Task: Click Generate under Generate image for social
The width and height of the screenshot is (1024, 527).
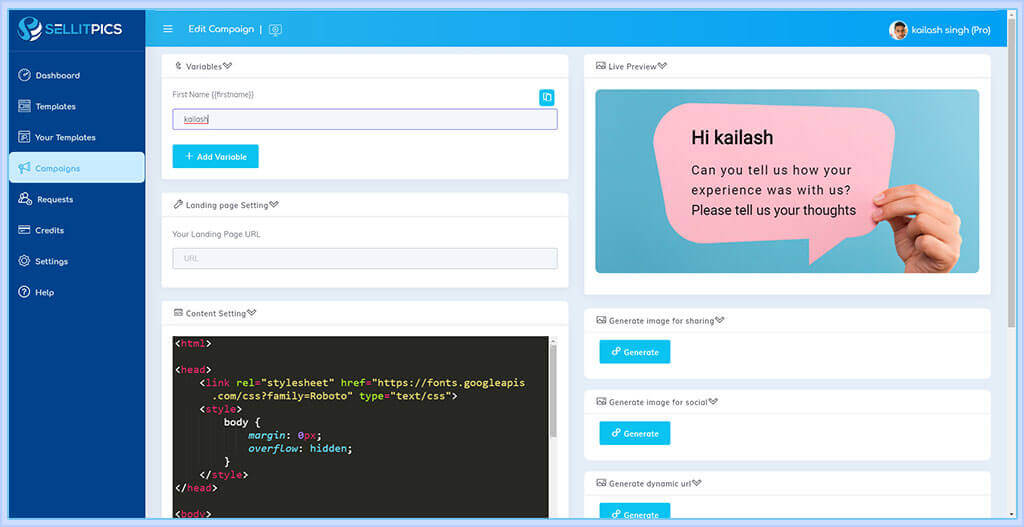Action: tap(634, 433)
